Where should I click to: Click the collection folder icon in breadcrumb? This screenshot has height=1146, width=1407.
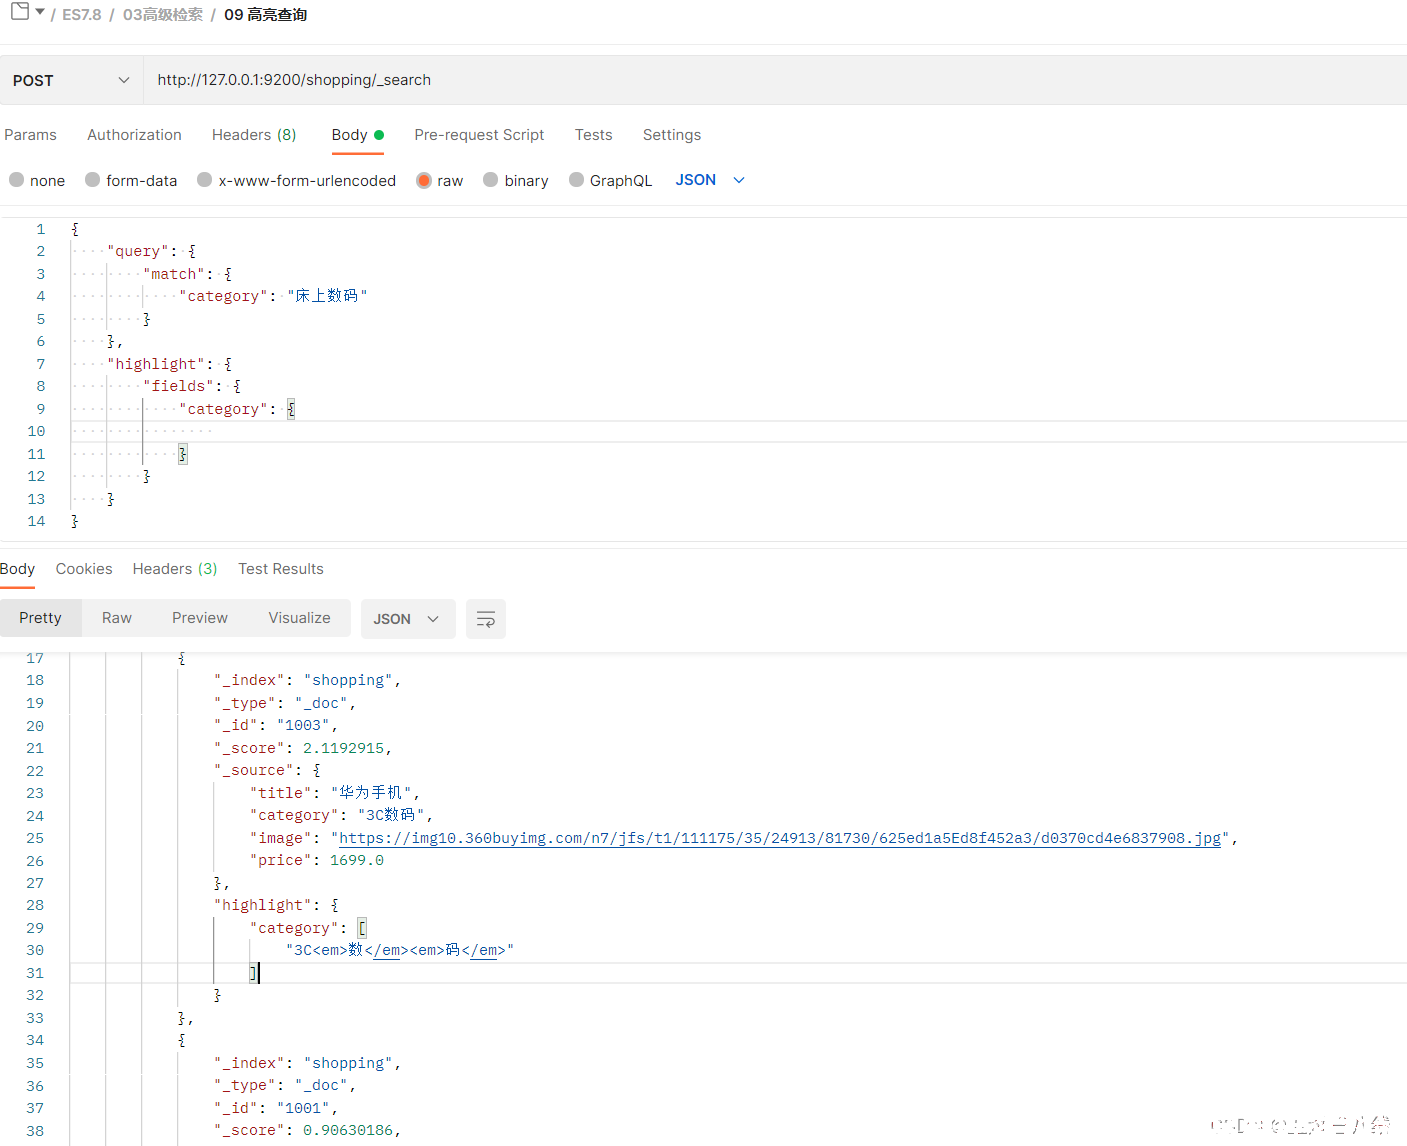pos(20,12)
